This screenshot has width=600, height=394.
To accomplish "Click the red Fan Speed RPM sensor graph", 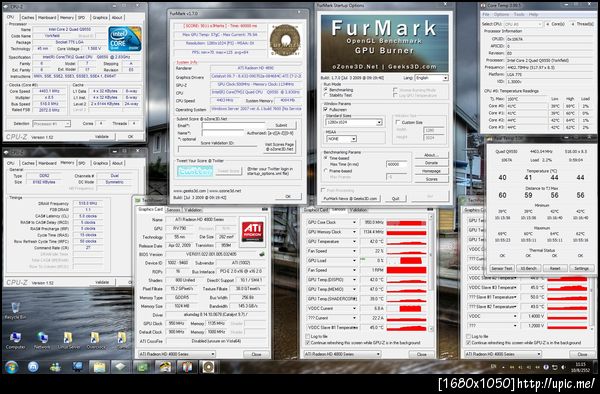I will pyautogui.click(x=406, y=270).
